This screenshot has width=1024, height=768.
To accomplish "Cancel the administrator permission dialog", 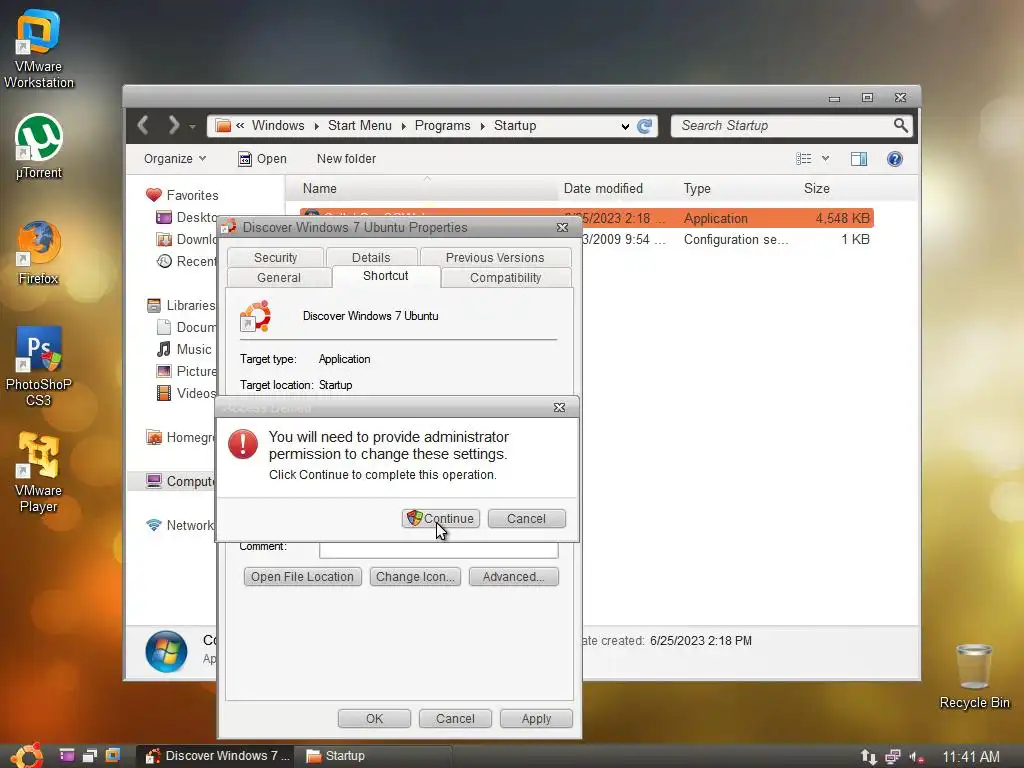I will (x=526, y=519).
